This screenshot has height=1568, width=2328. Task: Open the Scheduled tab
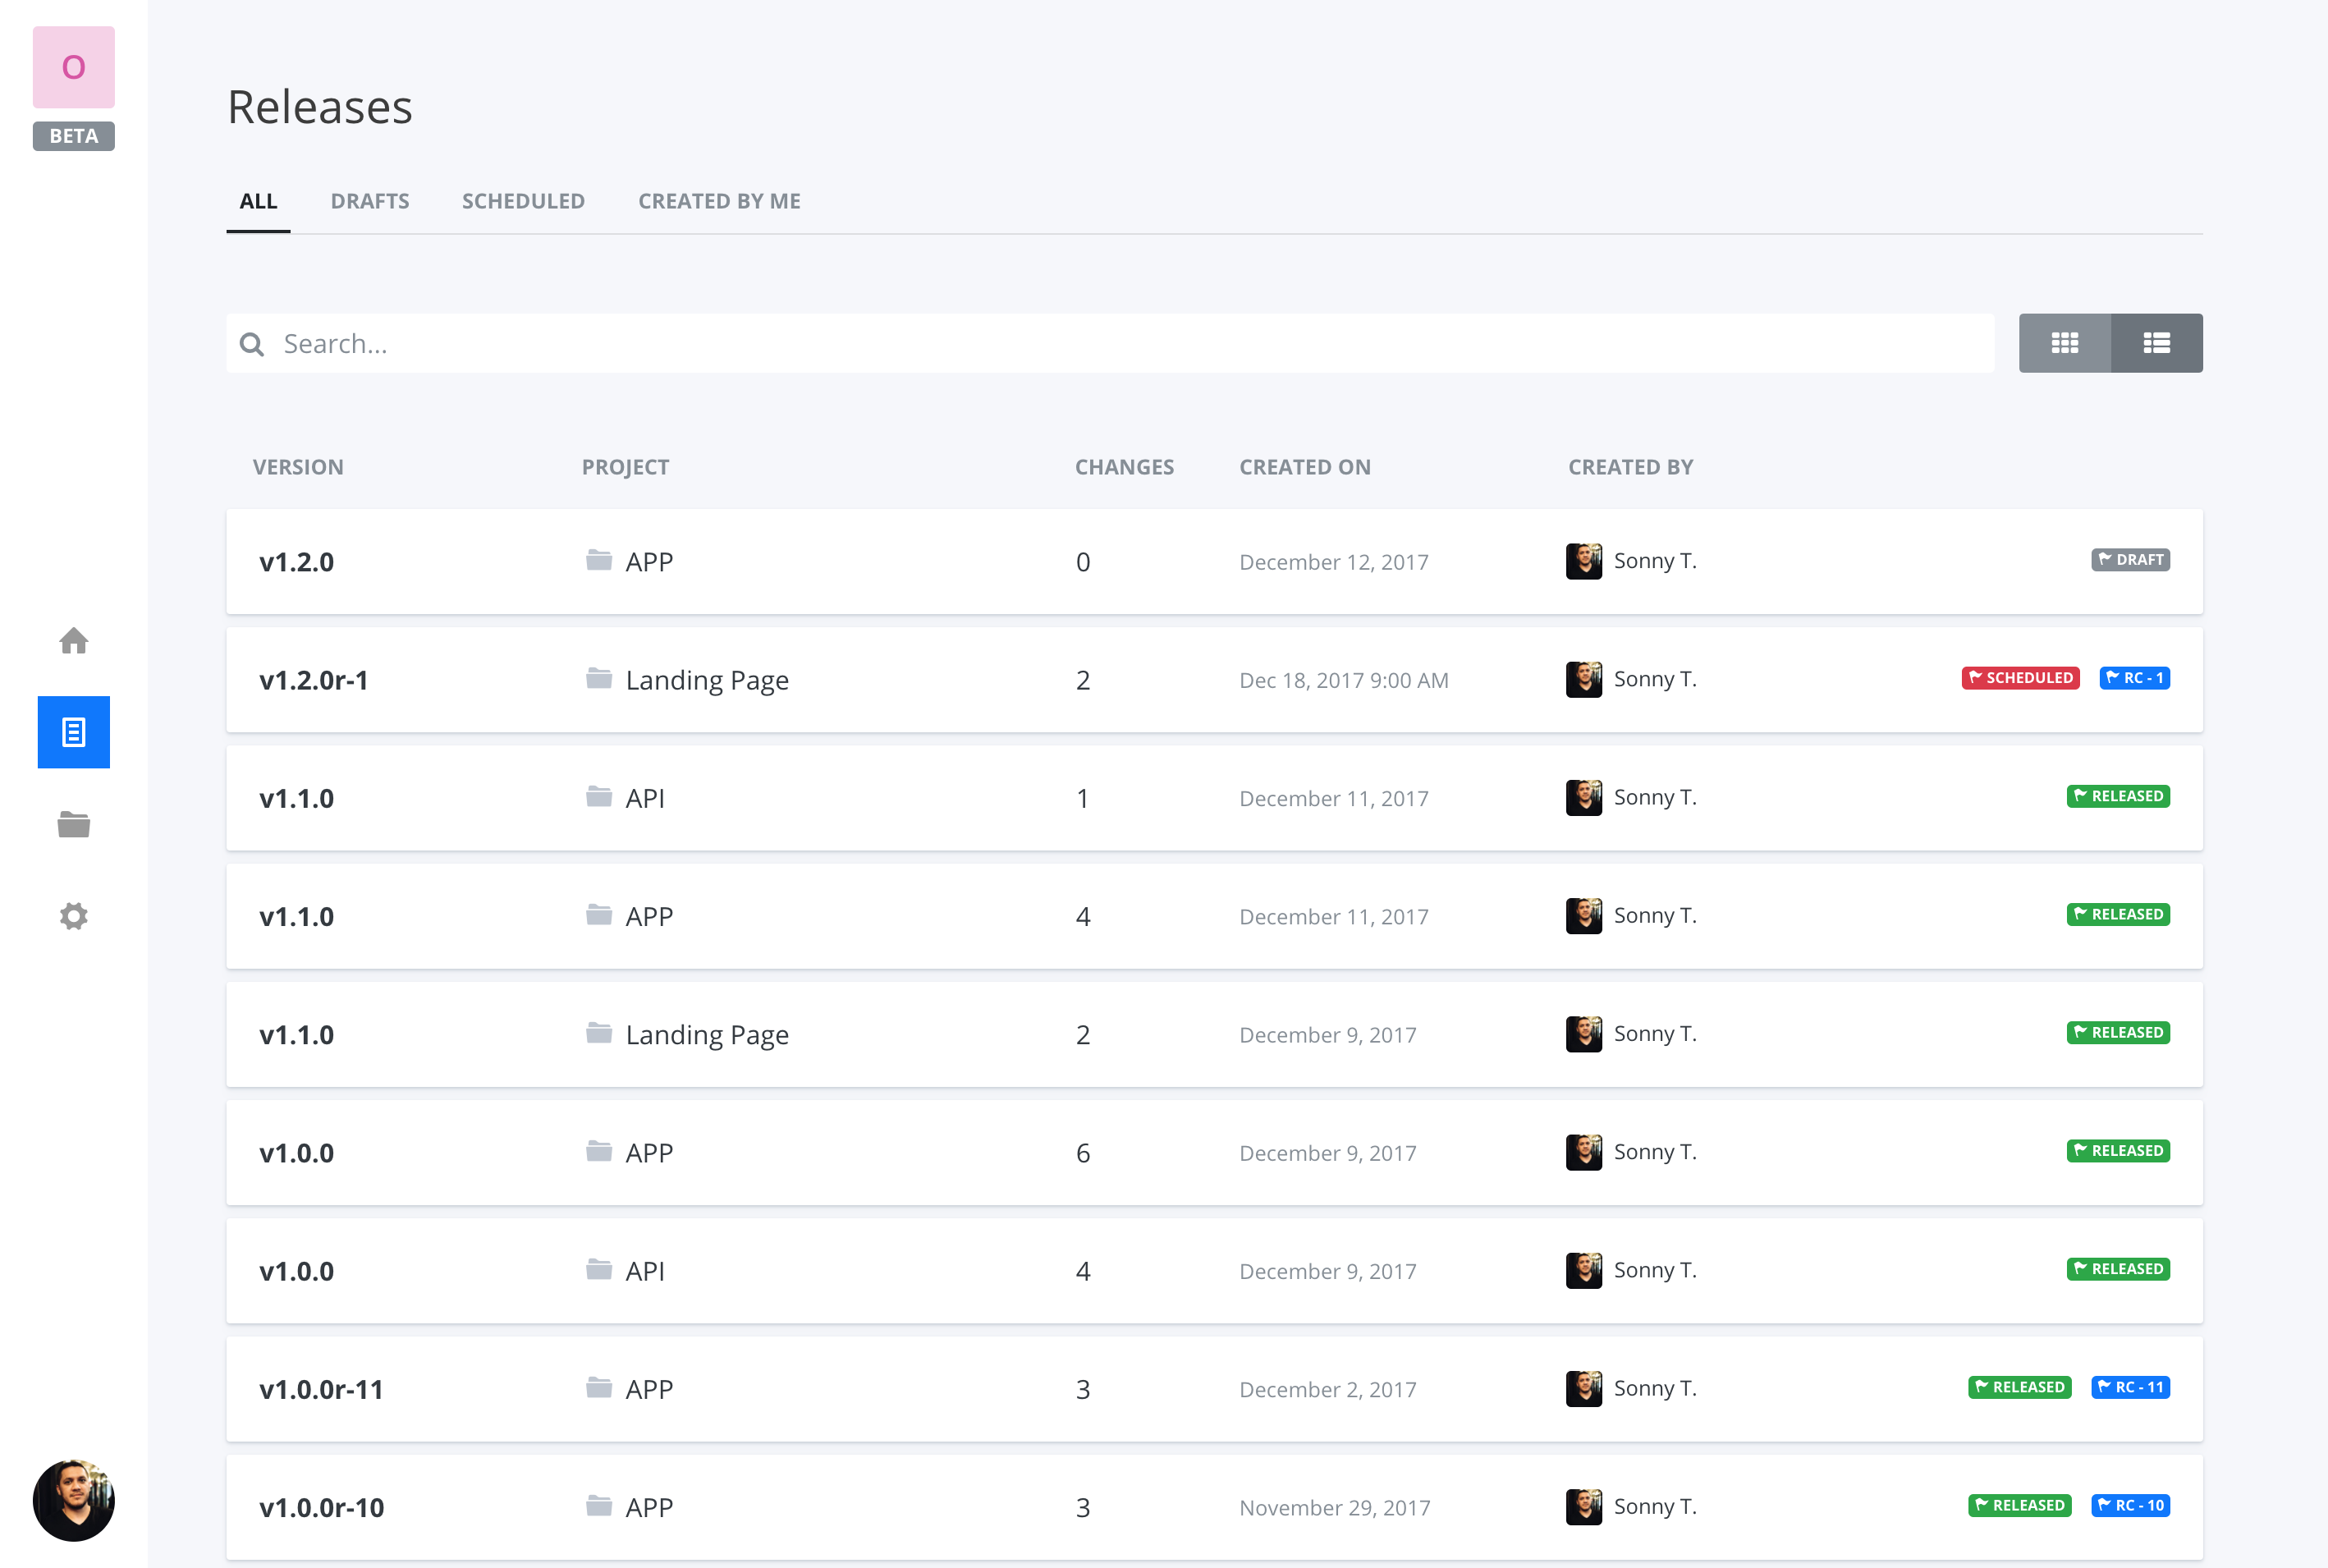pos(523,201)
